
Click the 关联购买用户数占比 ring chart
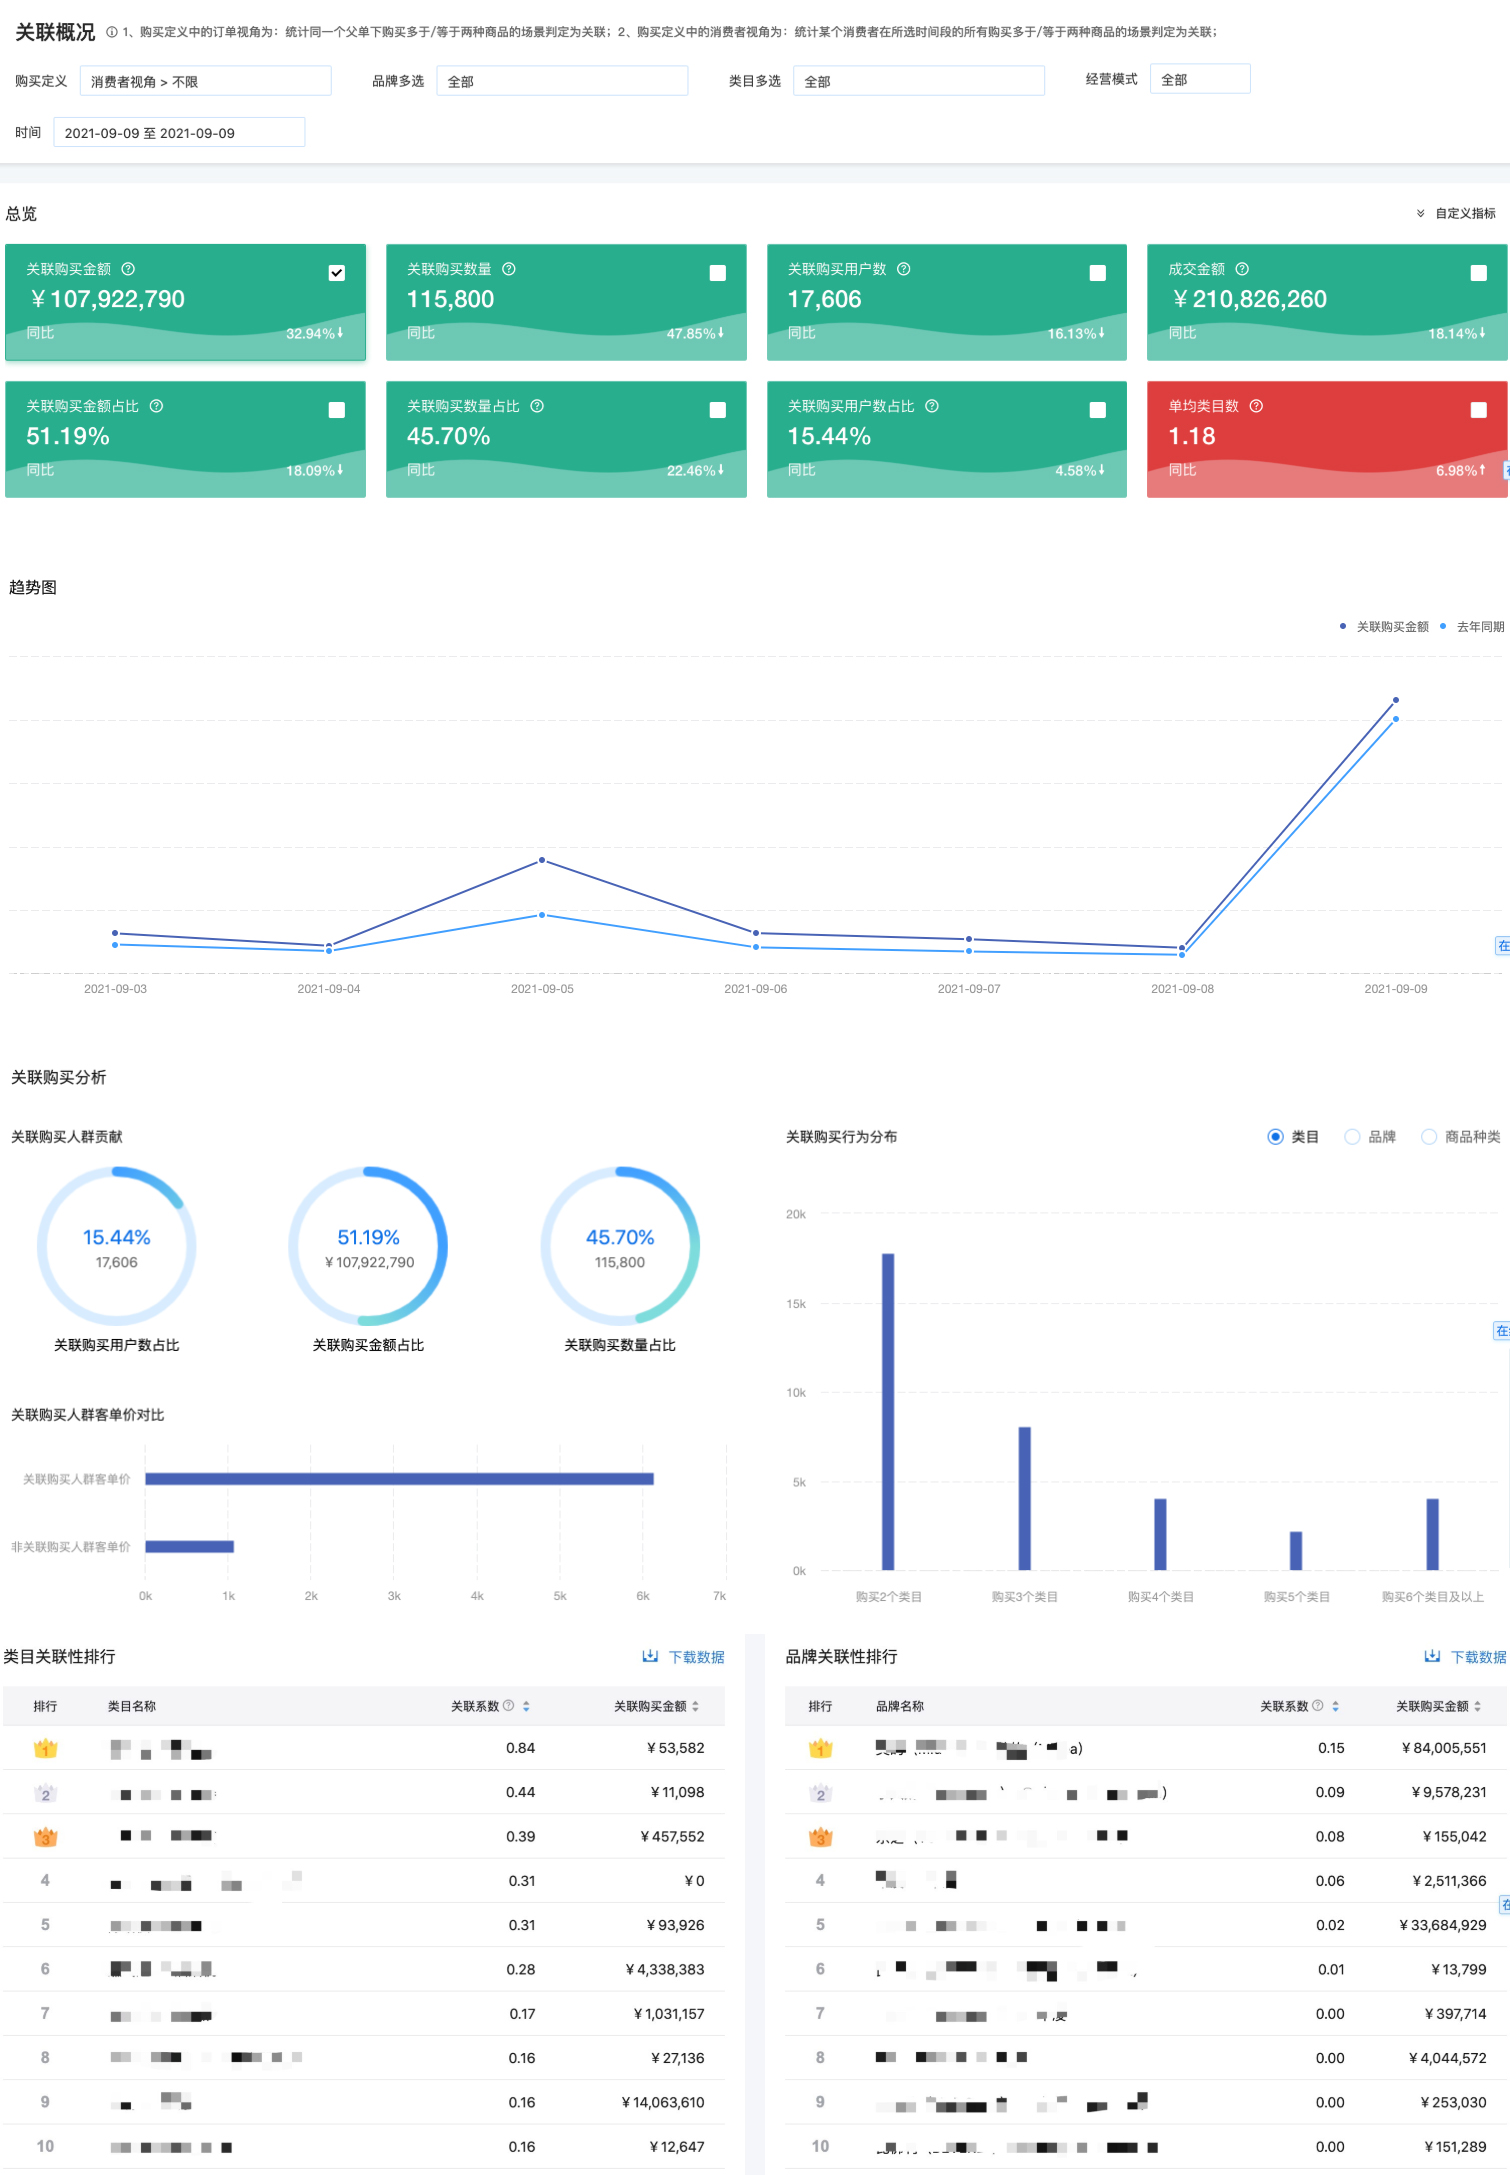[x=117, y=1247]
